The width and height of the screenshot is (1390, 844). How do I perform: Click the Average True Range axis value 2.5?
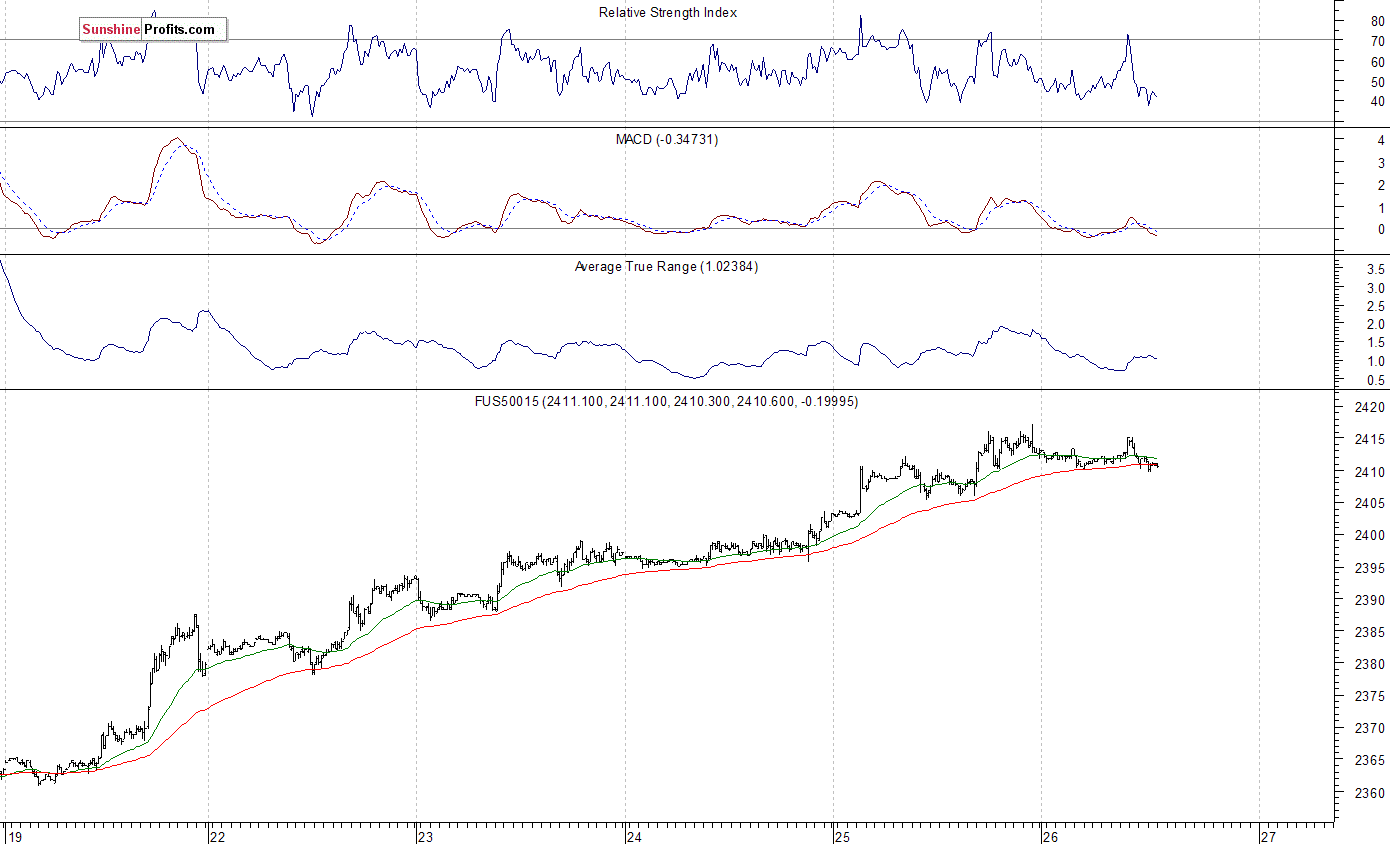pyautogui.click(x=1376, y=306)
